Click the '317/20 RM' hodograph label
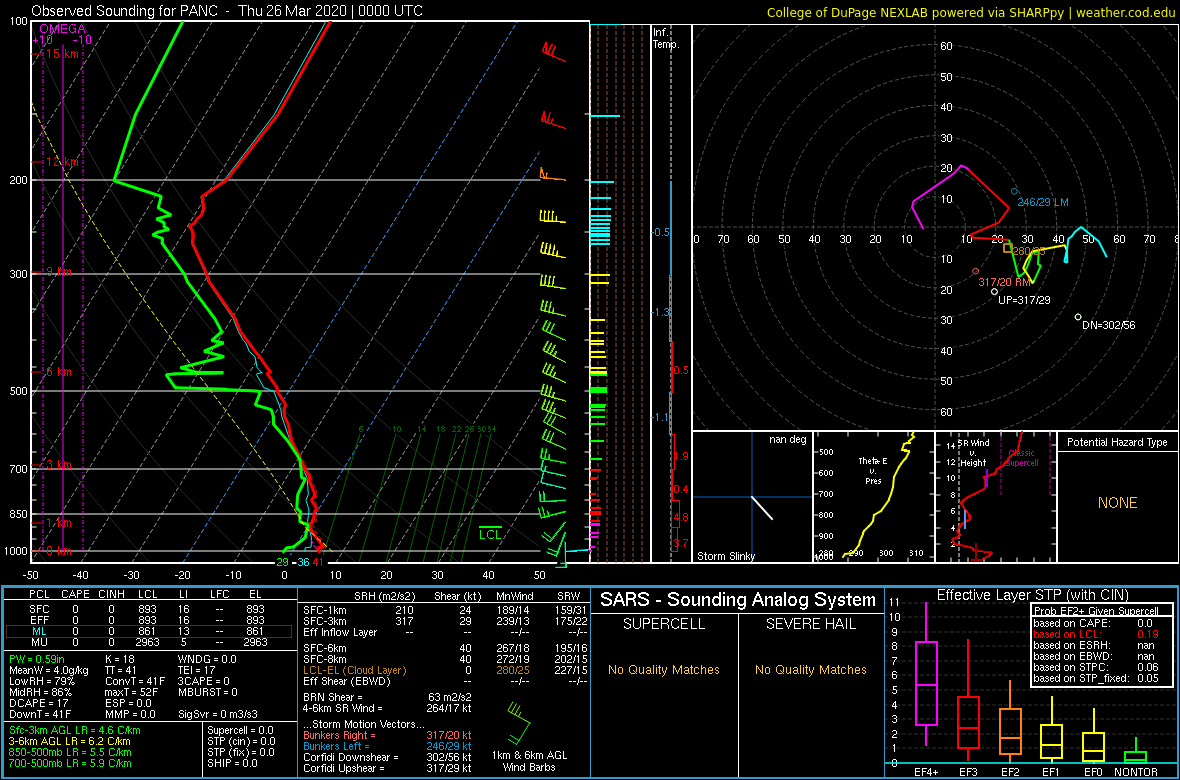Screen dimensions: 1180x780 [x=1004, y=282]
